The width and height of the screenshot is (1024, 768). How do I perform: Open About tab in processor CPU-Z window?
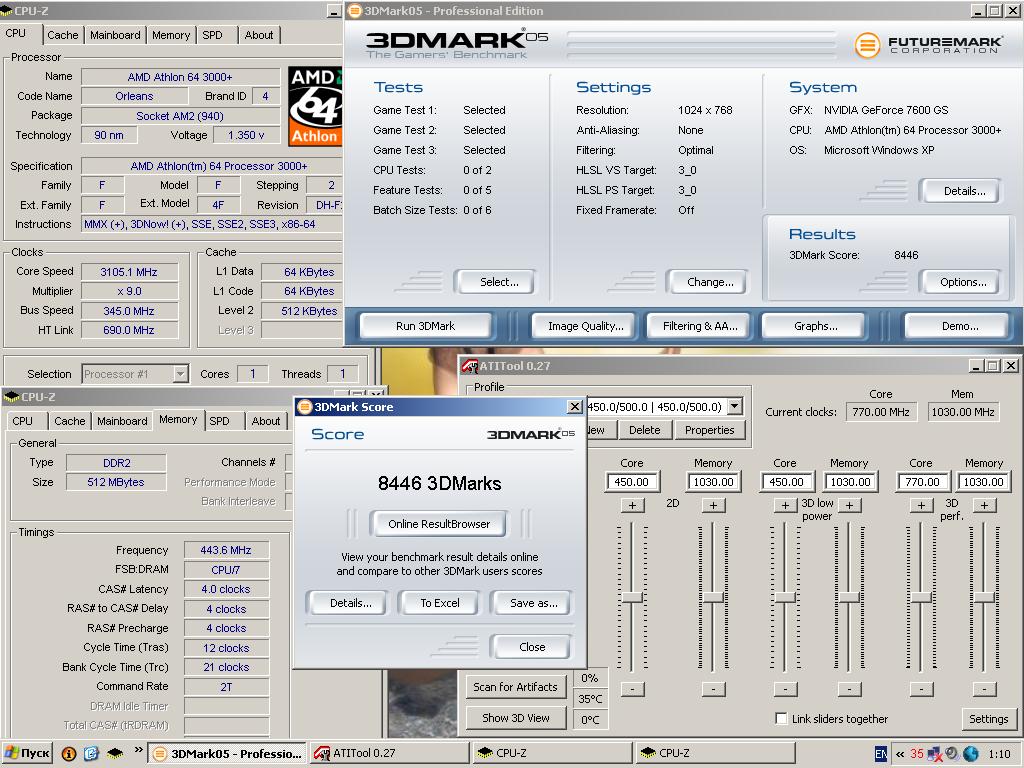click(259, 35)
